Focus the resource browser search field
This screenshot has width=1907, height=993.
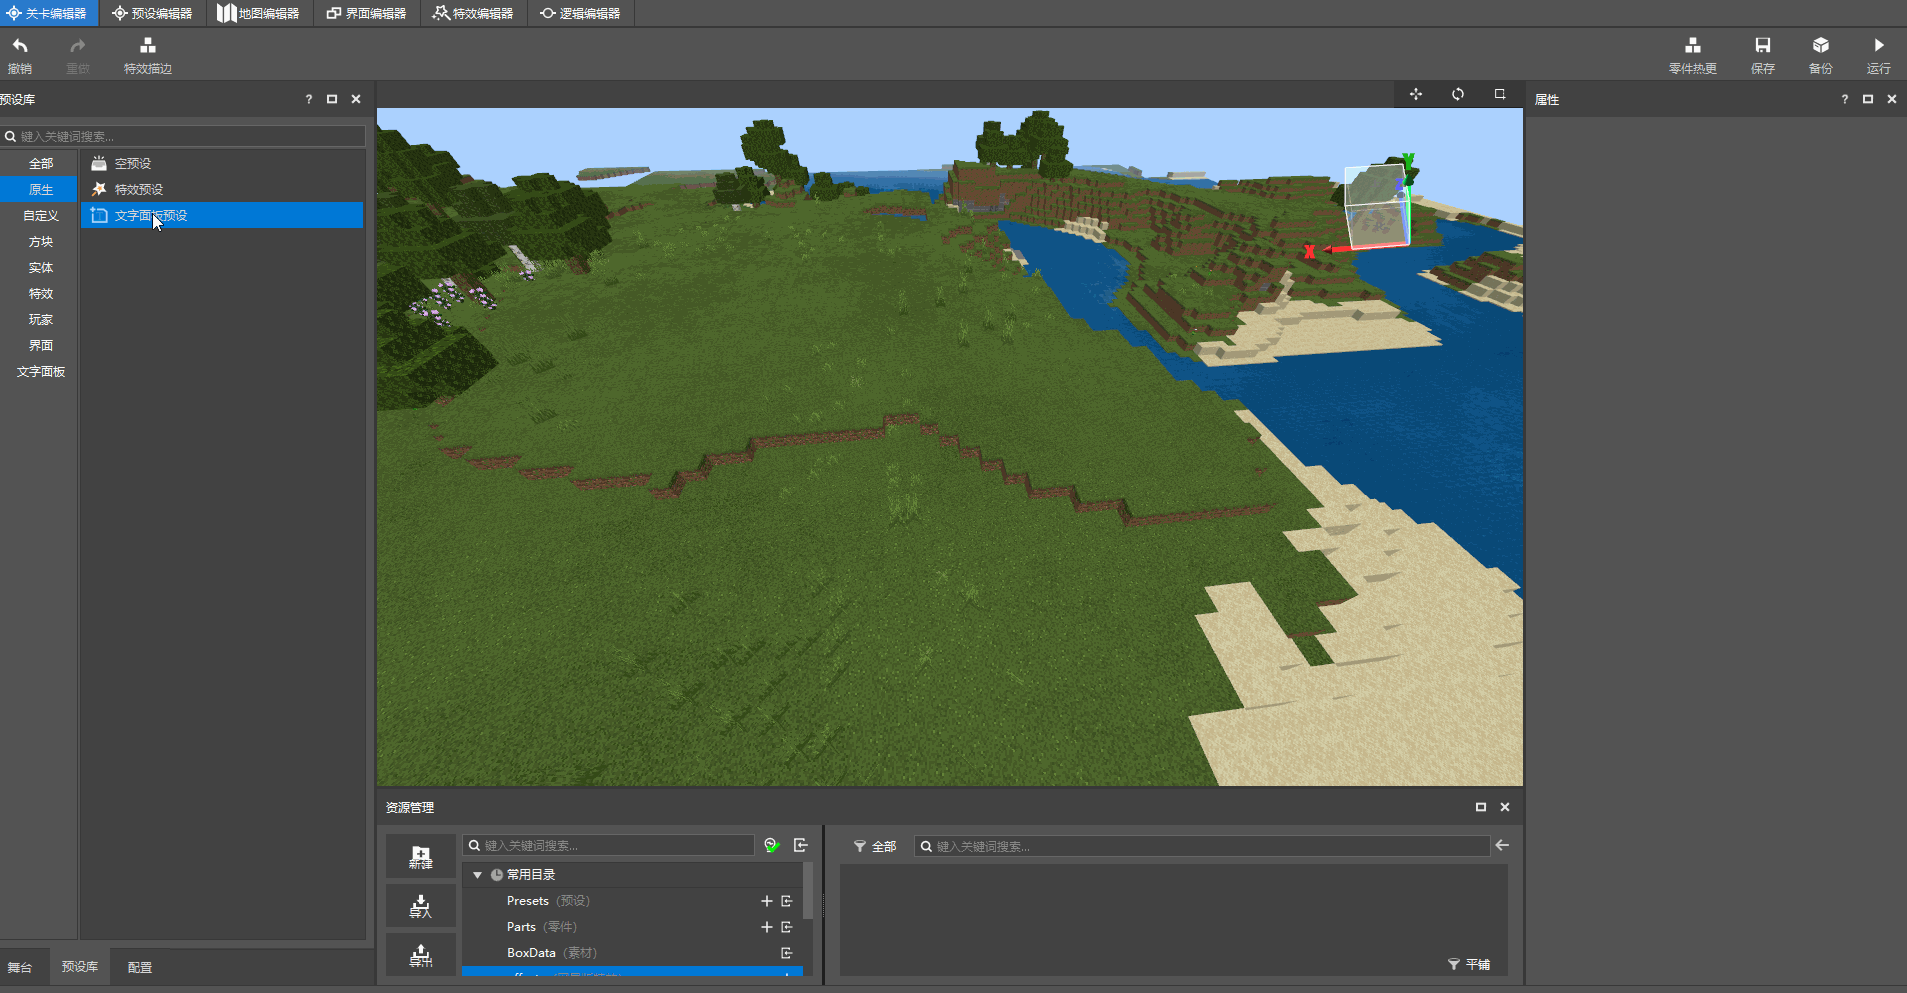1202,846
